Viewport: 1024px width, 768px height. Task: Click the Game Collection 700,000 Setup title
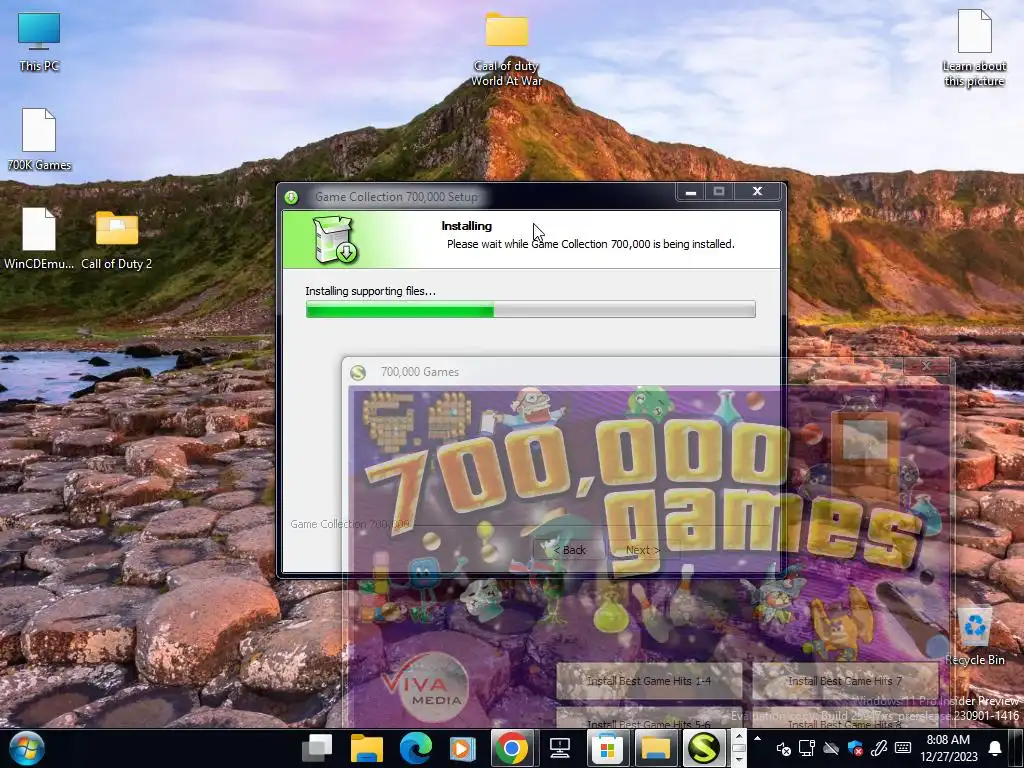click(396, 197)
